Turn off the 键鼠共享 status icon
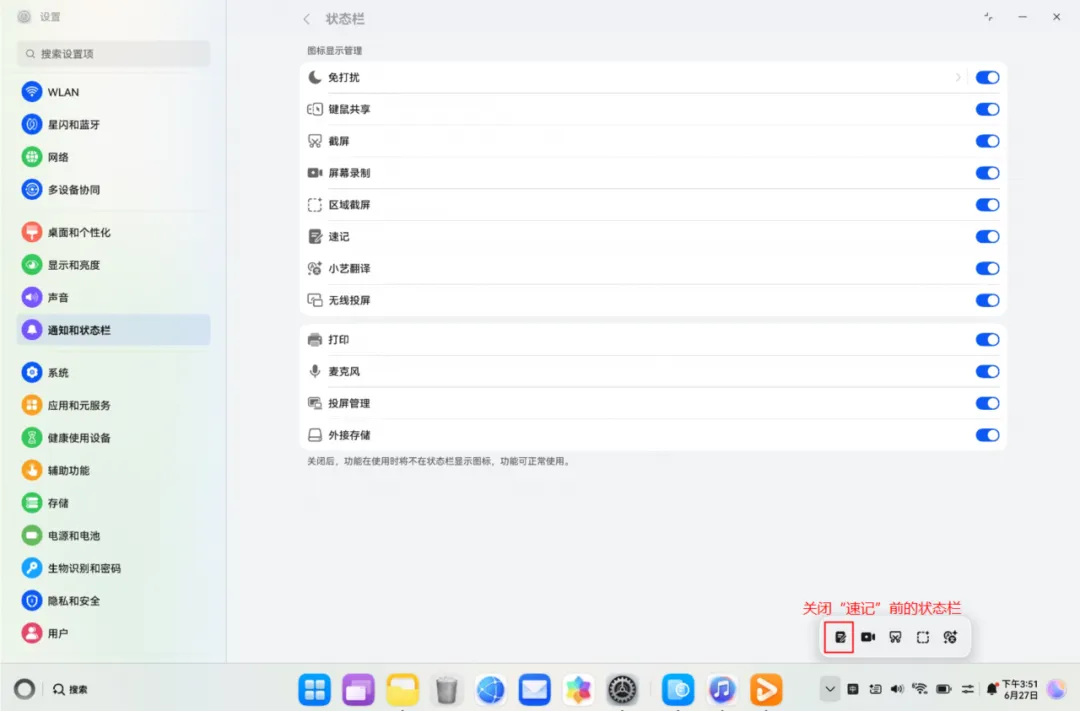The height and width of the screenshot is (711, 1080). pyautogui.click(x=987, y=109)
